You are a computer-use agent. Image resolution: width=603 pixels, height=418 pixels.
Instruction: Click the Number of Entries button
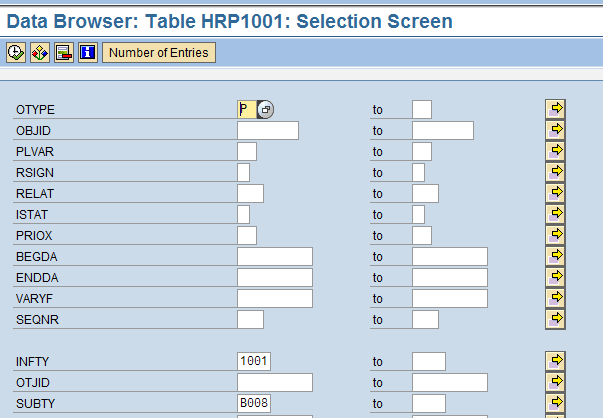pyautogui.click(x=158, y=52)
